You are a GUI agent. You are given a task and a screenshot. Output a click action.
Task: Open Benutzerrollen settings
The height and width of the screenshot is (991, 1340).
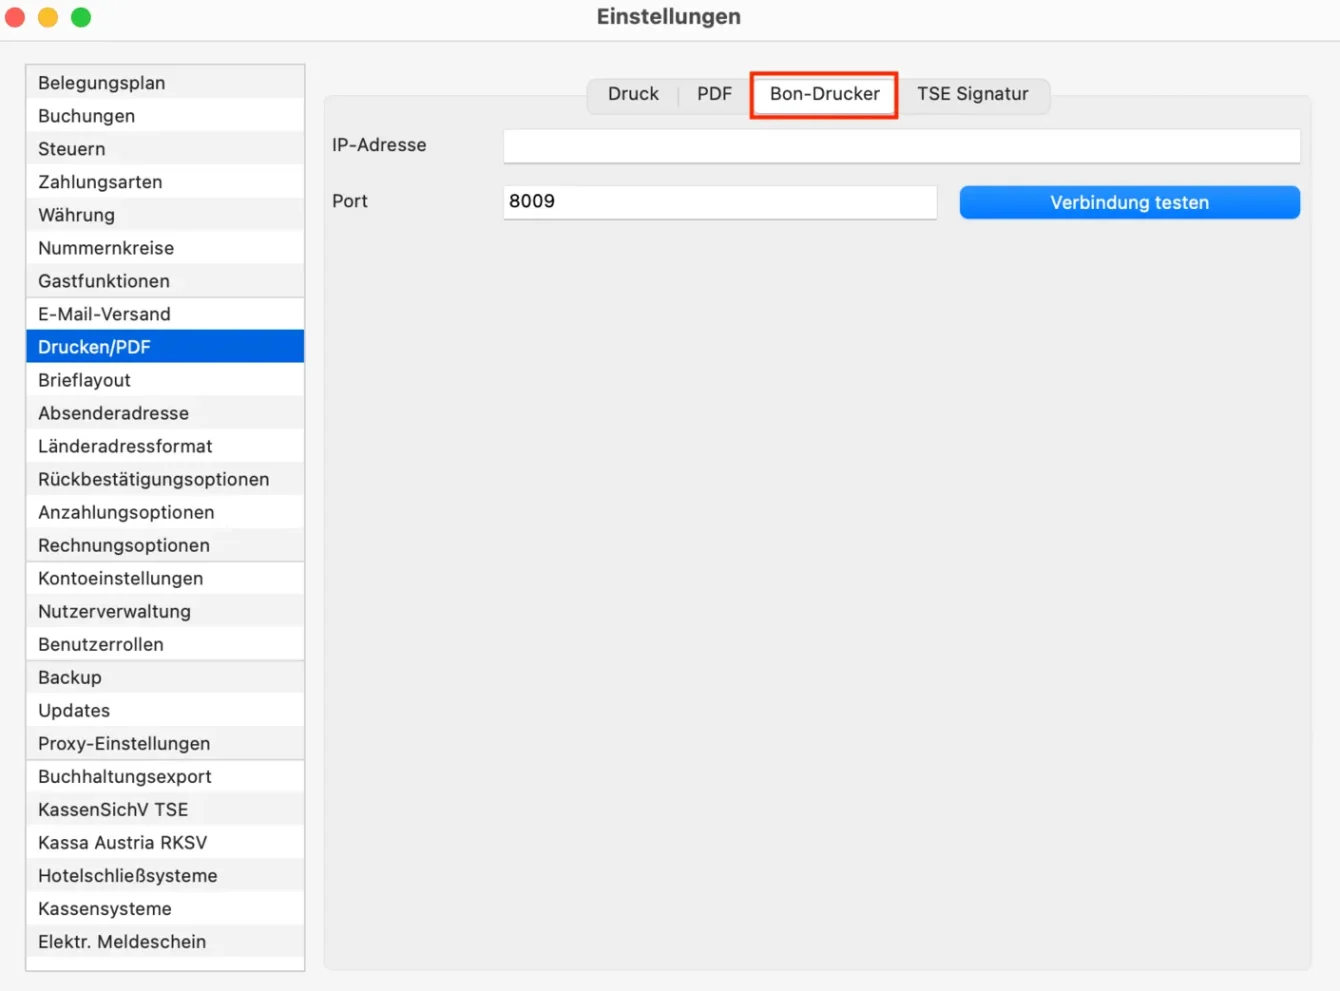[x=165, y=644]
